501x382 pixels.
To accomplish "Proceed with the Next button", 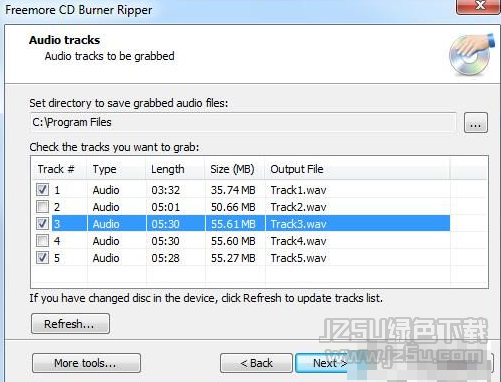I will [x=330, y=363].
